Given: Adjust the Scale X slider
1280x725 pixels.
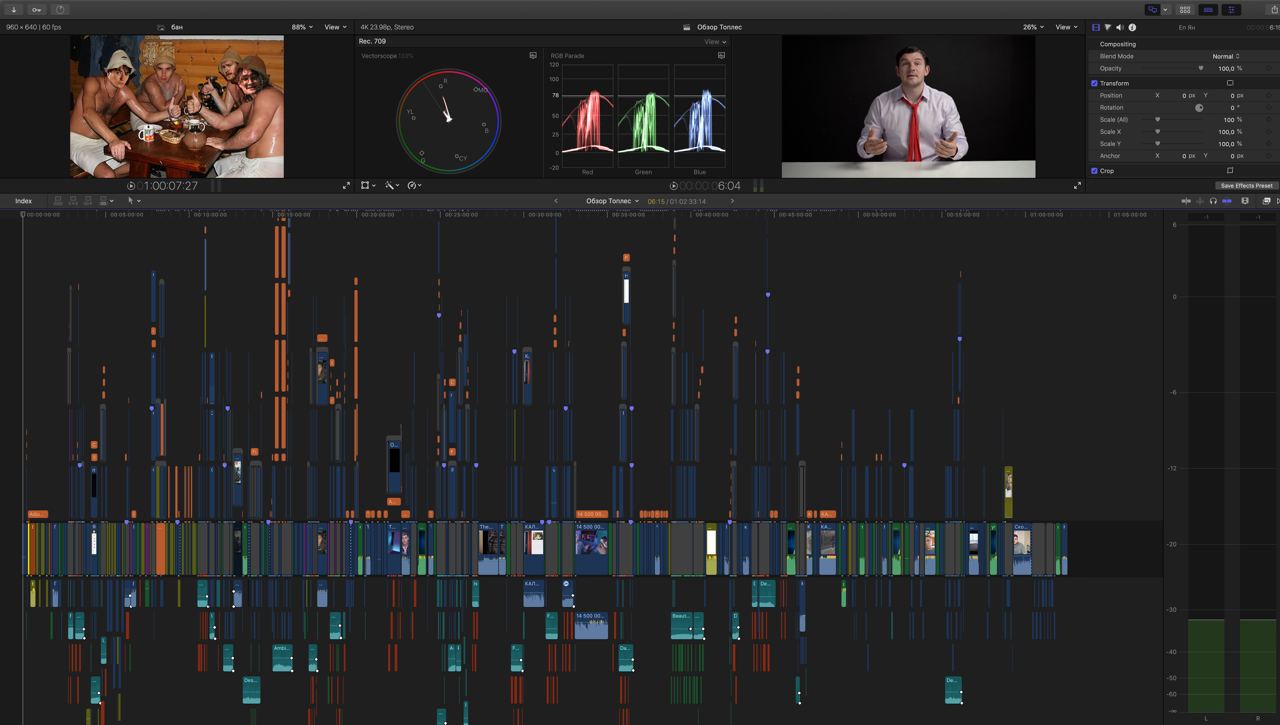Looking at the screenshot, I should click(1158, 131).
